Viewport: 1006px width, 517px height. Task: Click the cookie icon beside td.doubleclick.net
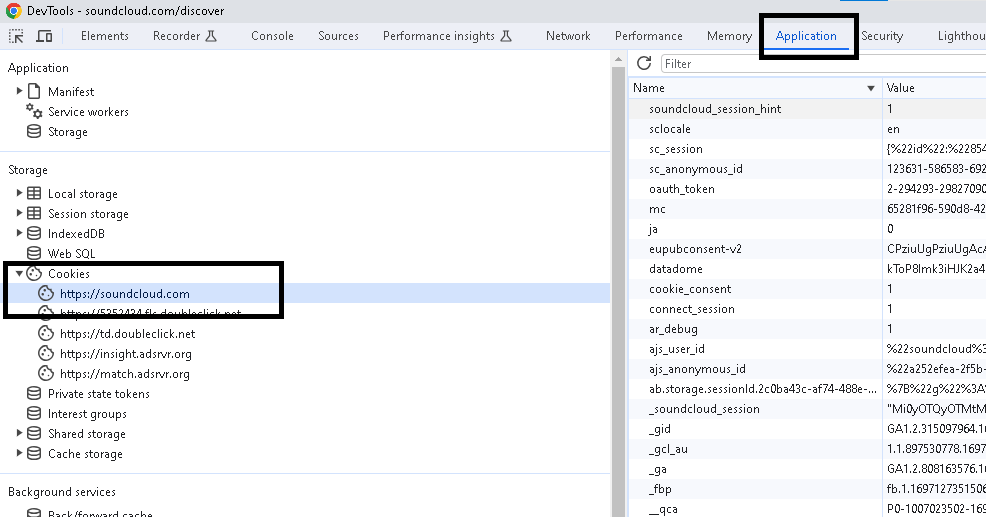[46, 334]
